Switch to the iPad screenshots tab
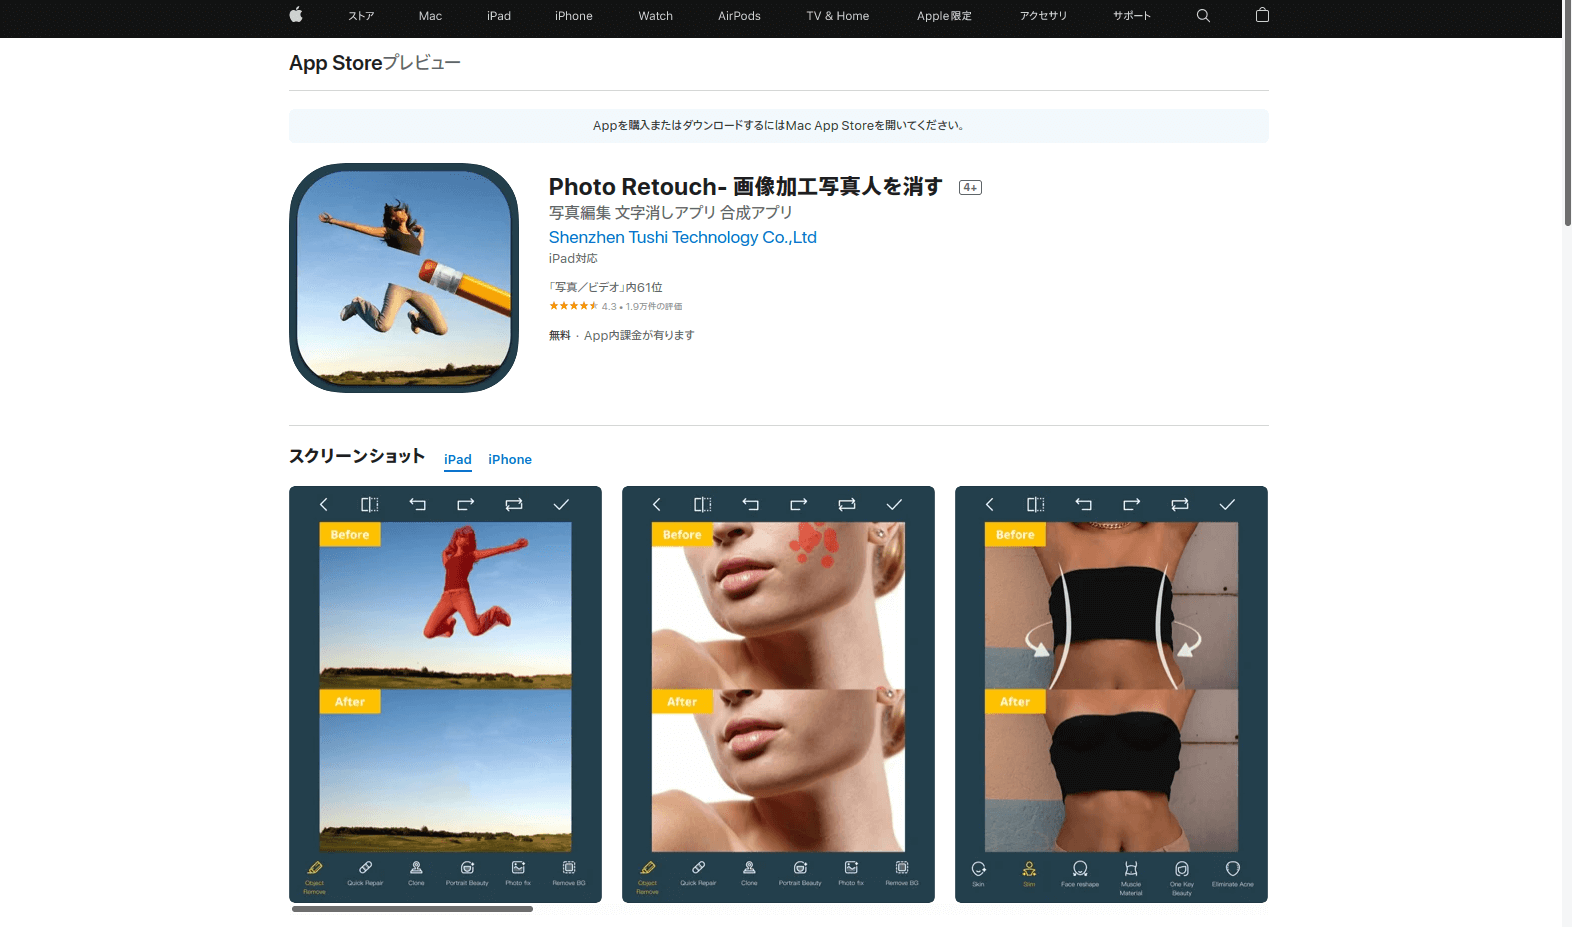Screen dimensions: 1572x927 pos(458,460)
